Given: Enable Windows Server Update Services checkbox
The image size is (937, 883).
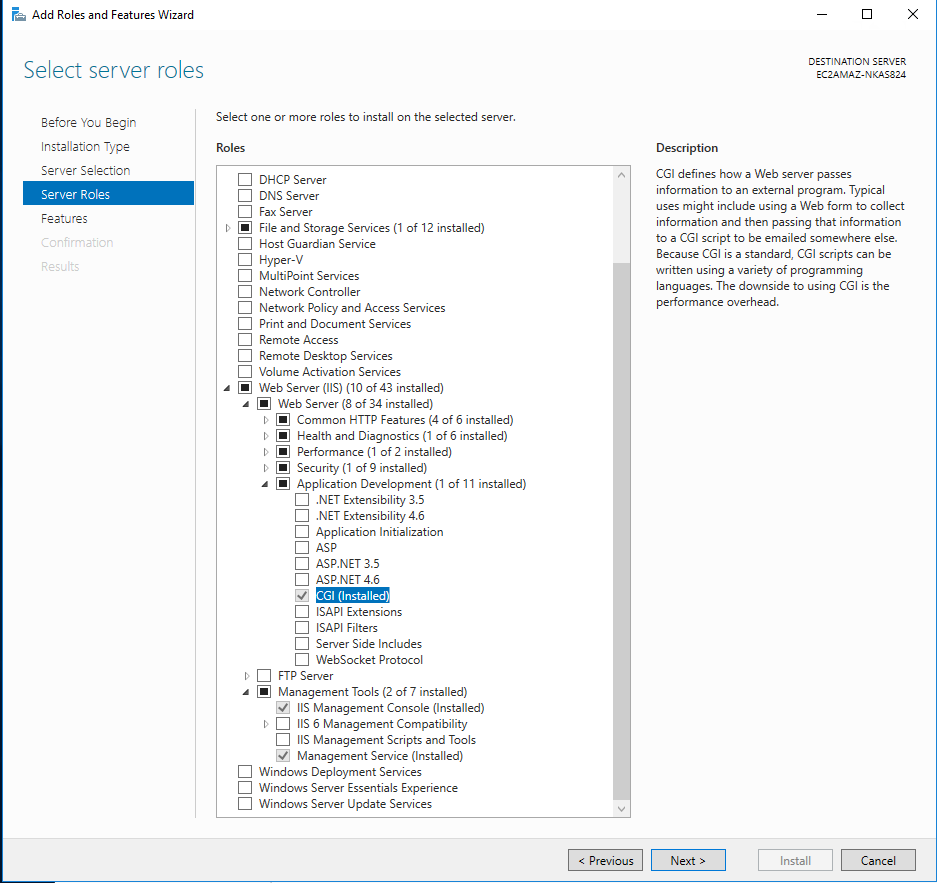Looking at the screenshot, I should [x=245, y=804].
